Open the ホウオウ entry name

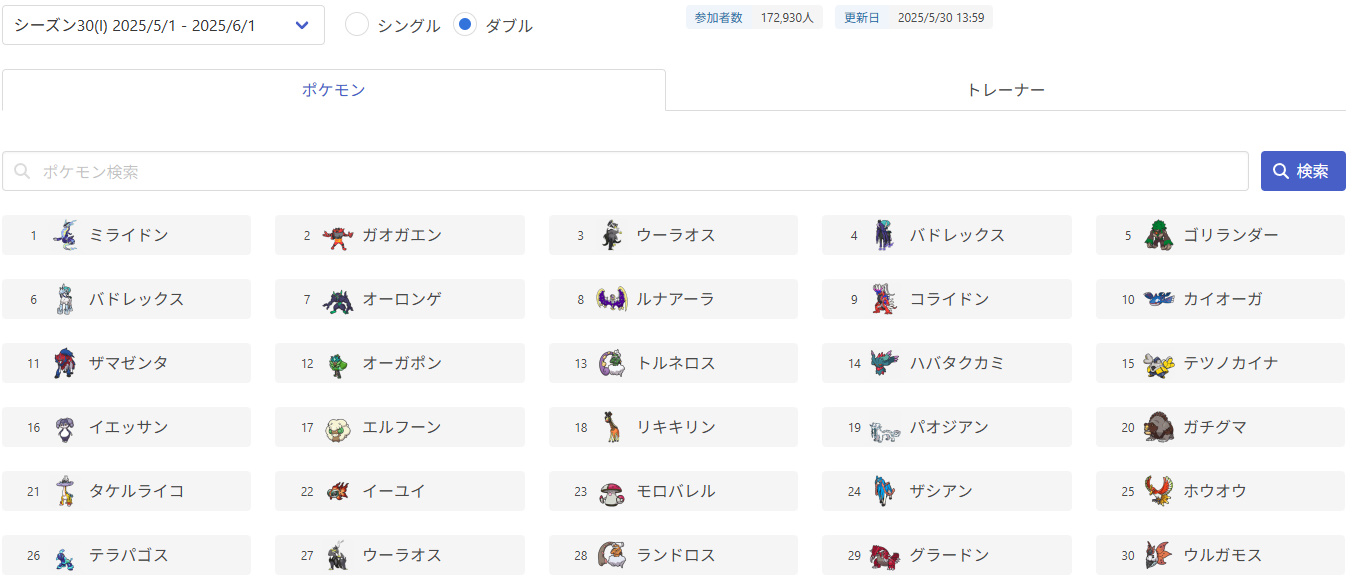point(1214,491)
